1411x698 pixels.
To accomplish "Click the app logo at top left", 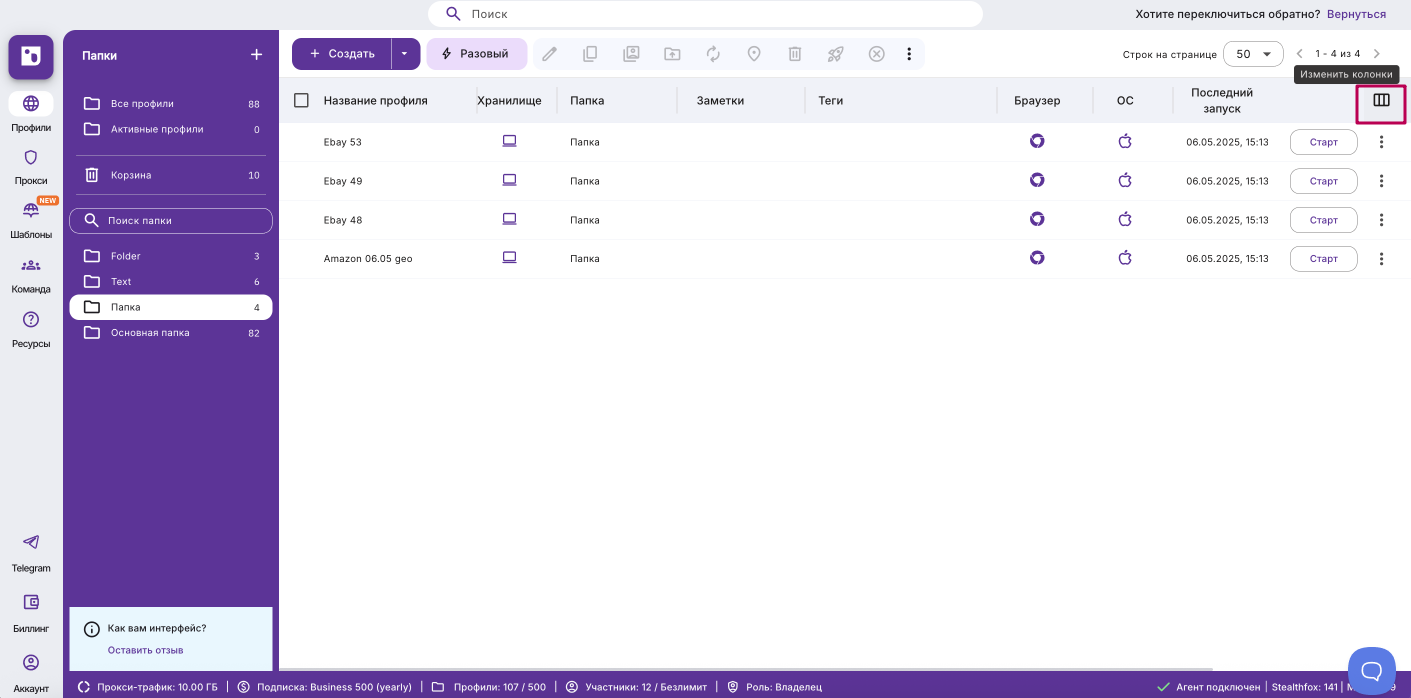I will (x=31, y=57).
